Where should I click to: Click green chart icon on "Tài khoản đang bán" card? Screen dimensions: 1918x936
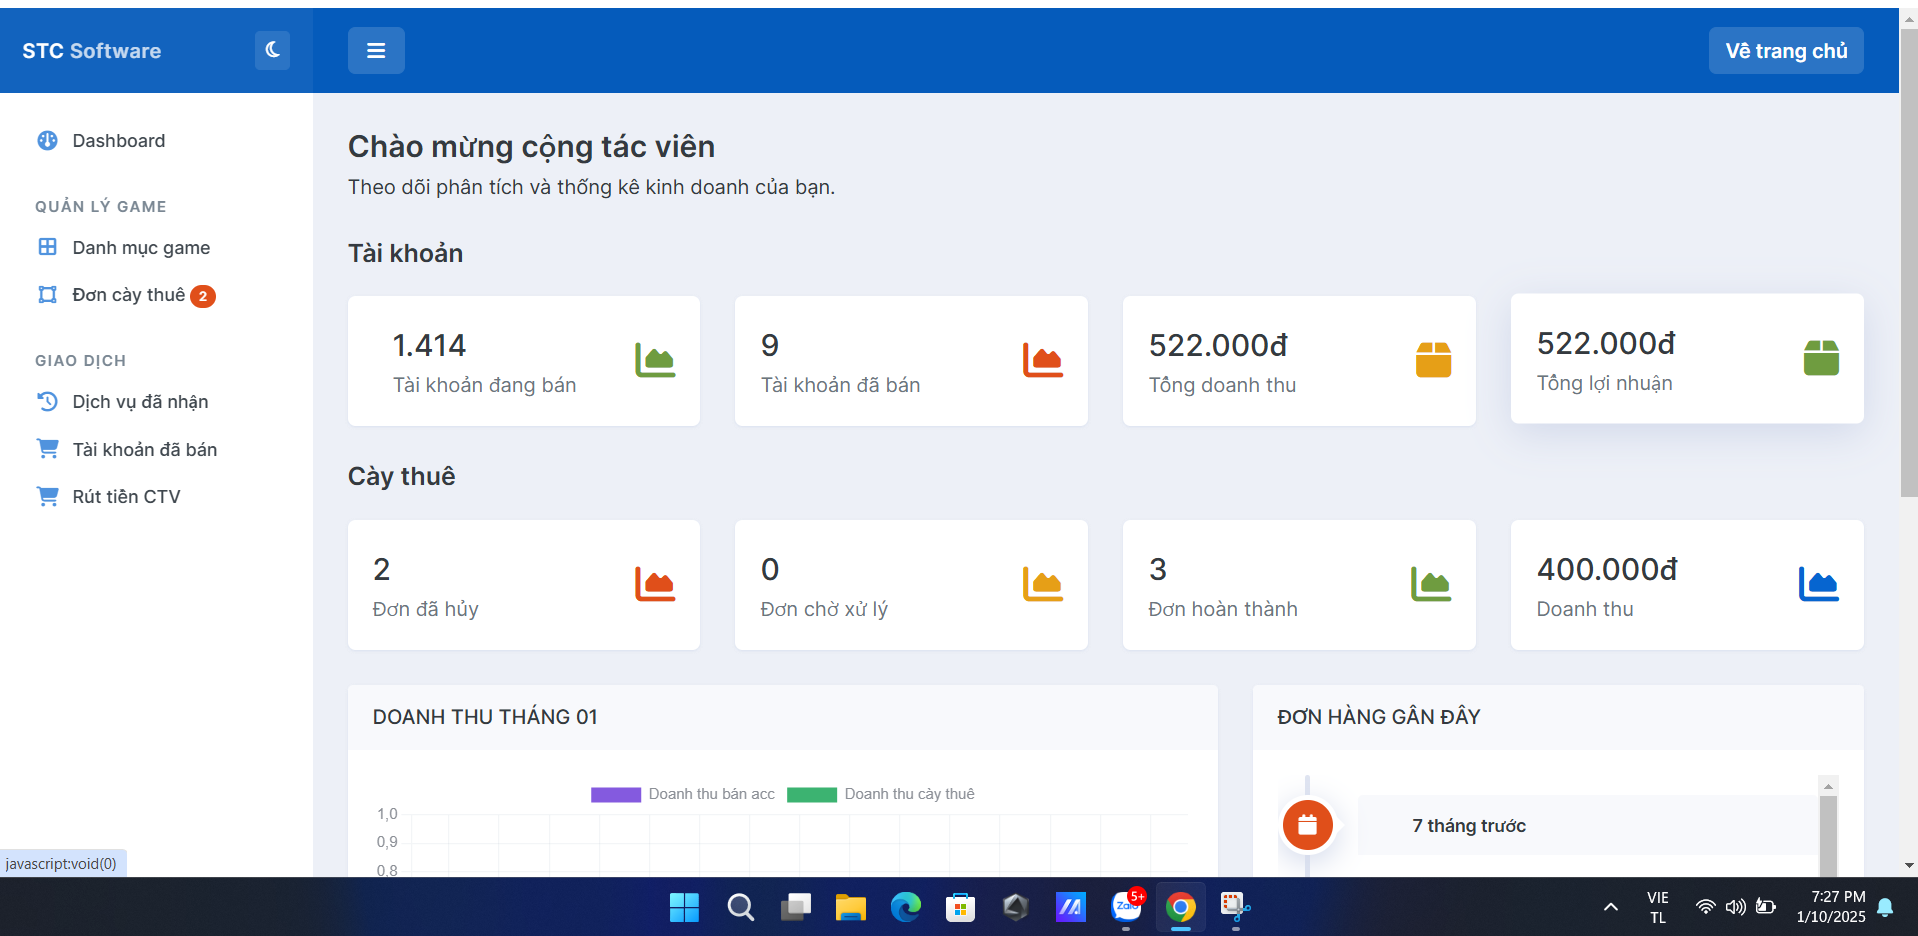[x=655, y=360]
